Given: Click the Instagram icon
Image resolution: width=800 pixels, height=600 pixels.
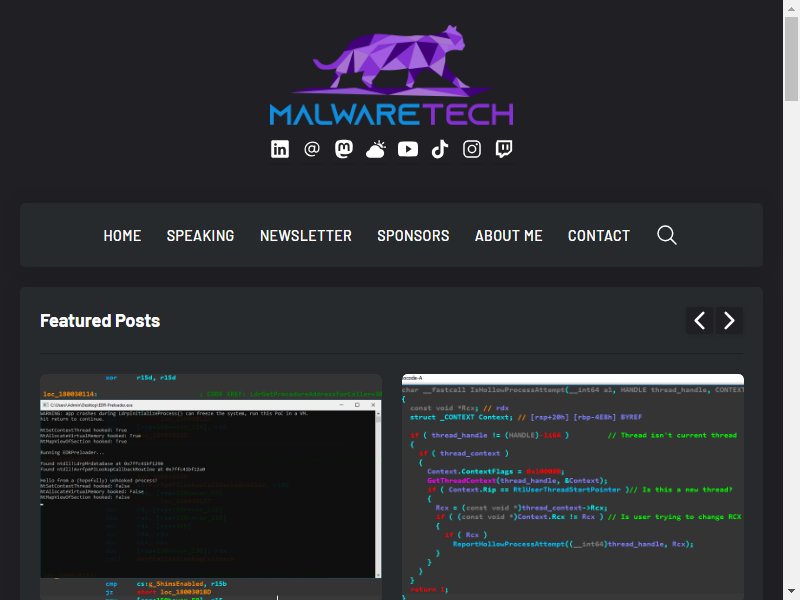Looking at the screenshot, I should 472,149.
